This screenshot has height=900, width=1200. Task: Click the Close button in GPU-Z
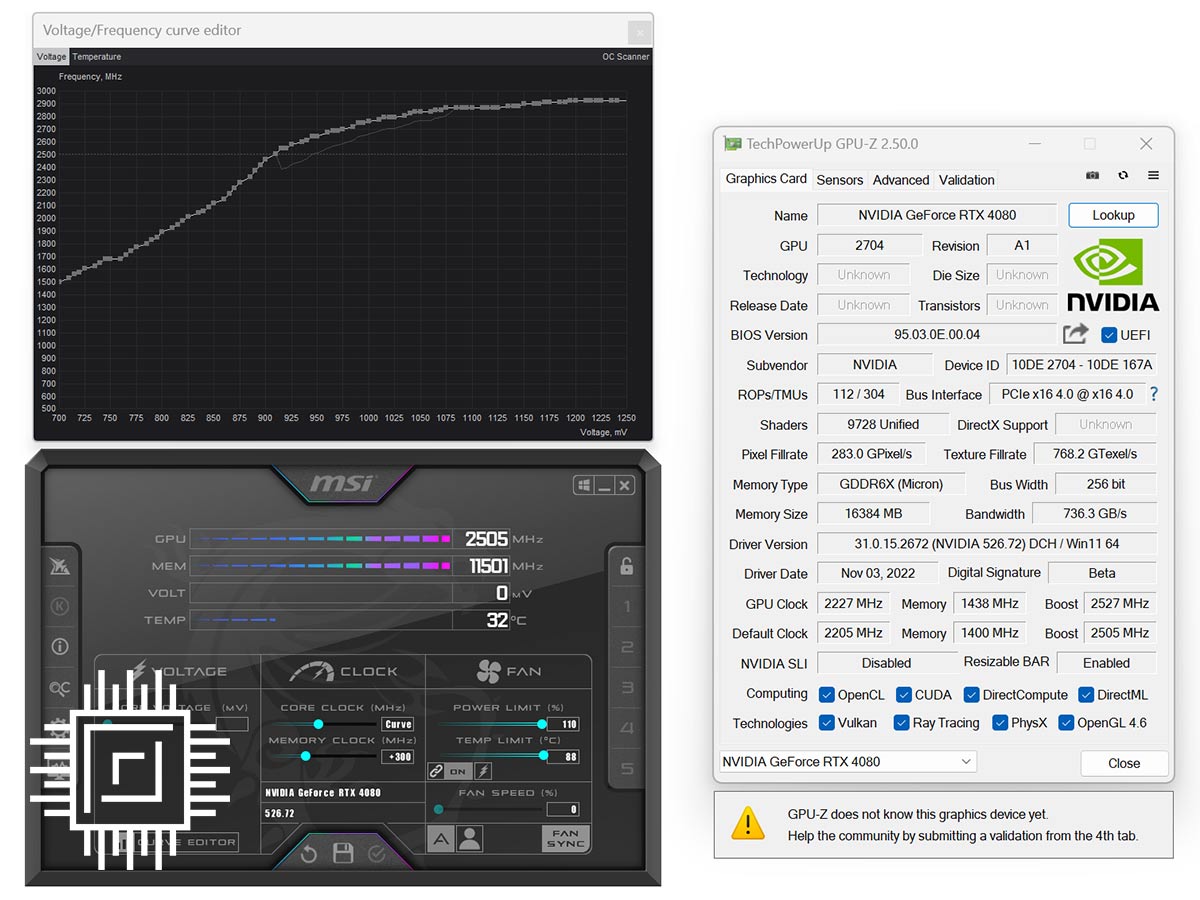1124,763
